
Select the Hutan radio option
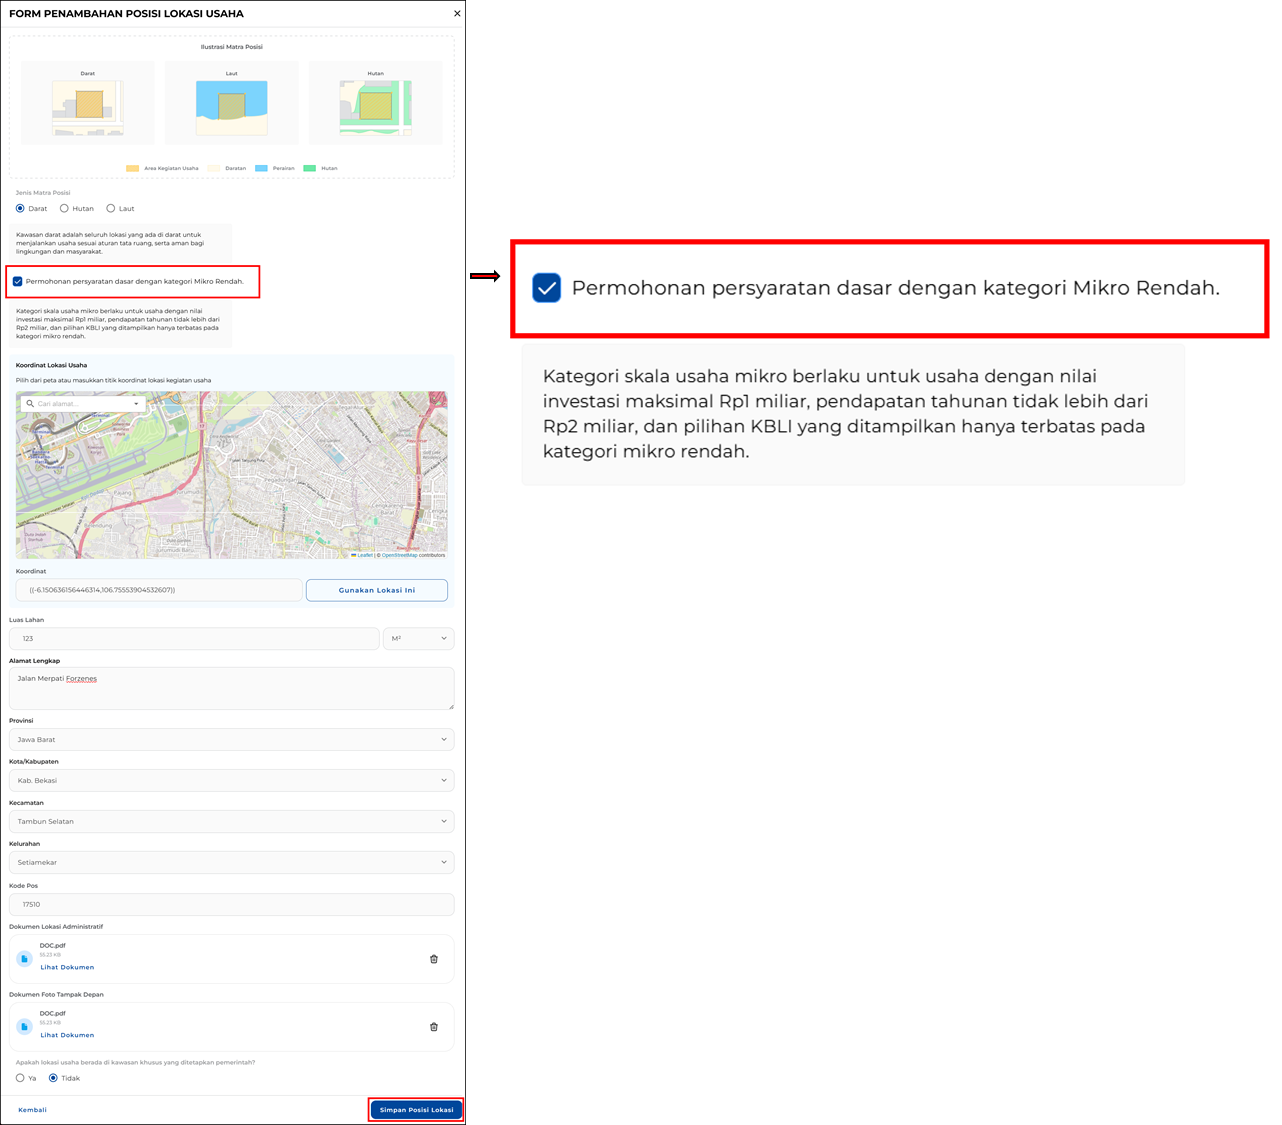pos(64,209)
